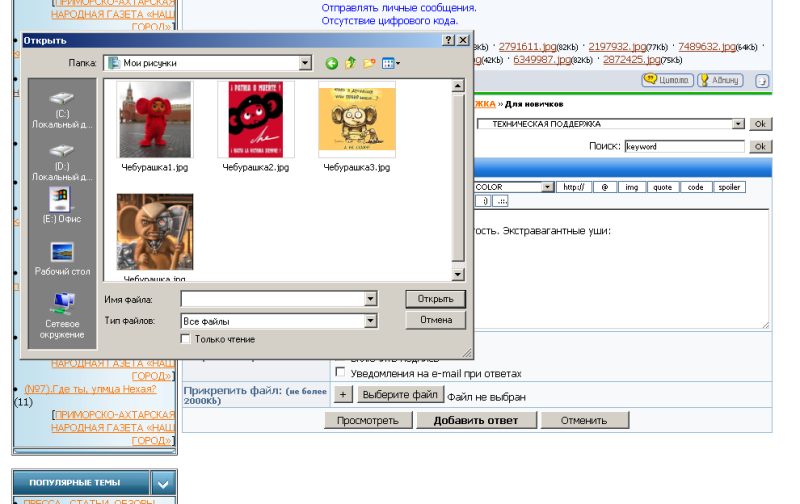Click the Выберите файл button
This screenshot has width=800, height=504.
(x=400, y=394)
